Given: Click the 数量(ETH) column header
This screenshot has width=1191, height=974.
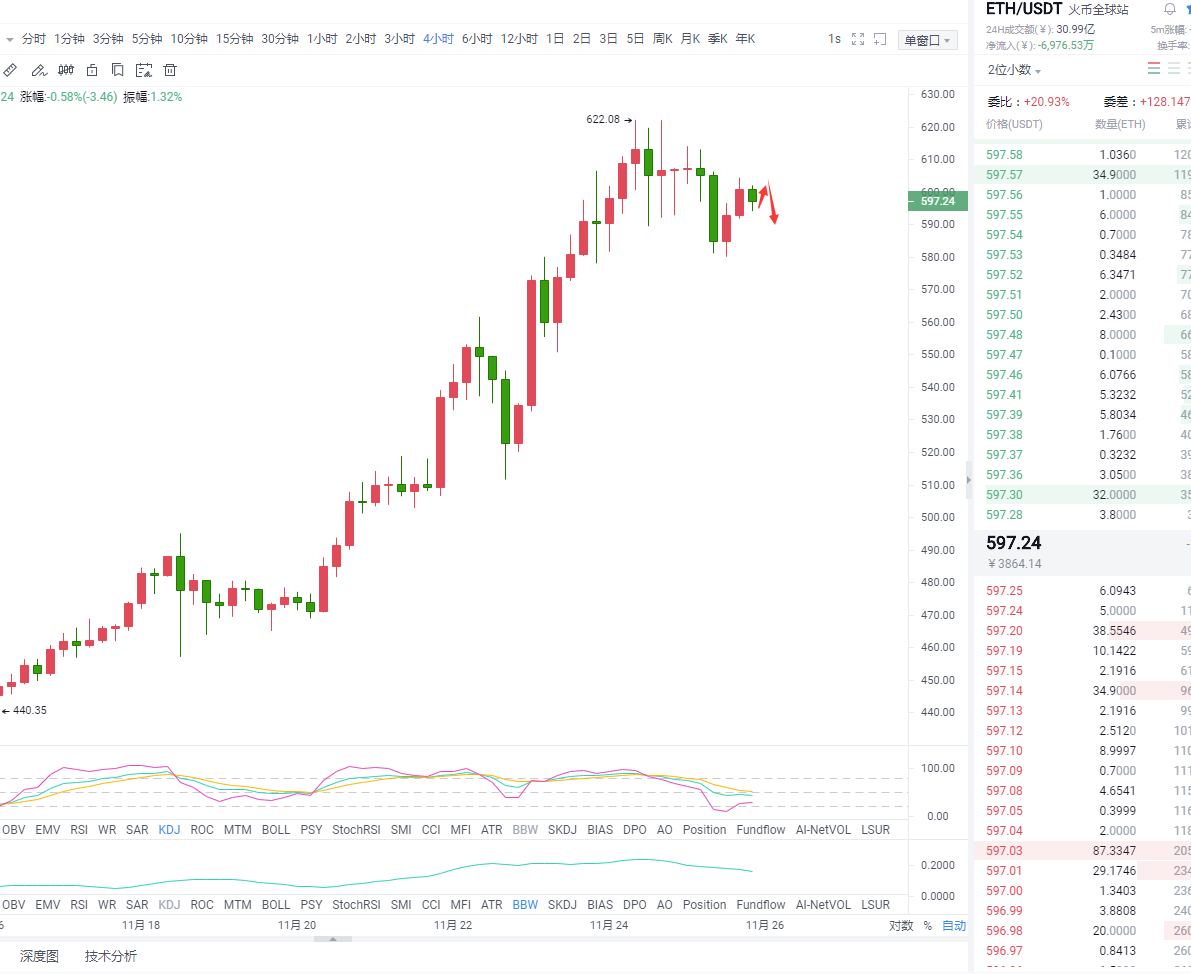Looking at the screenshot, I should [1120, 125].
